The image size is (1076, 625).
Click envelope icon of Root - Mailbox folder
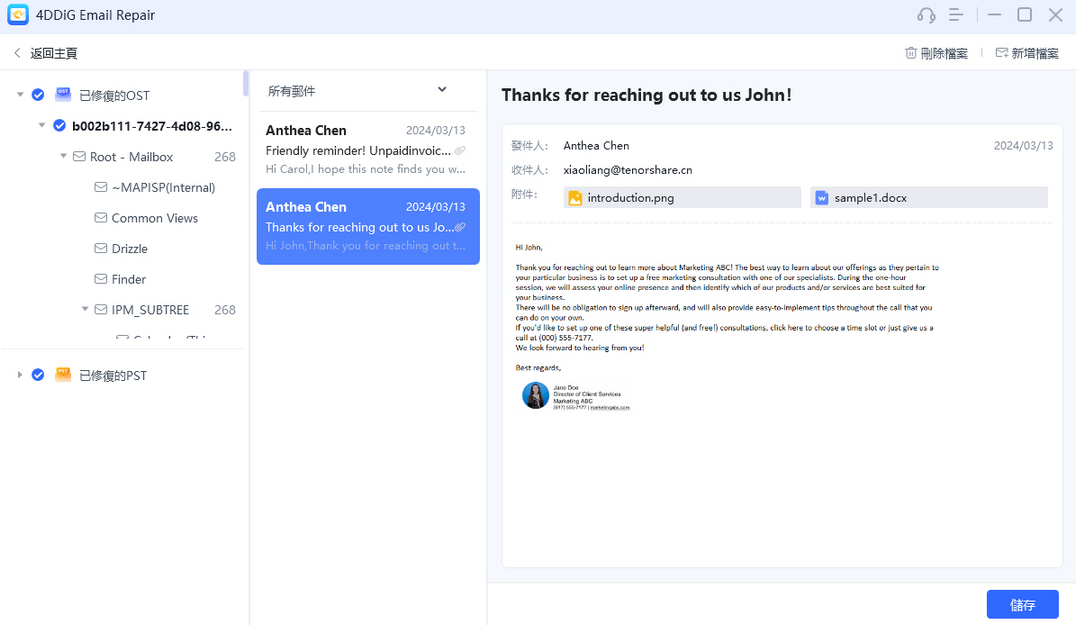tap(80, 156)
